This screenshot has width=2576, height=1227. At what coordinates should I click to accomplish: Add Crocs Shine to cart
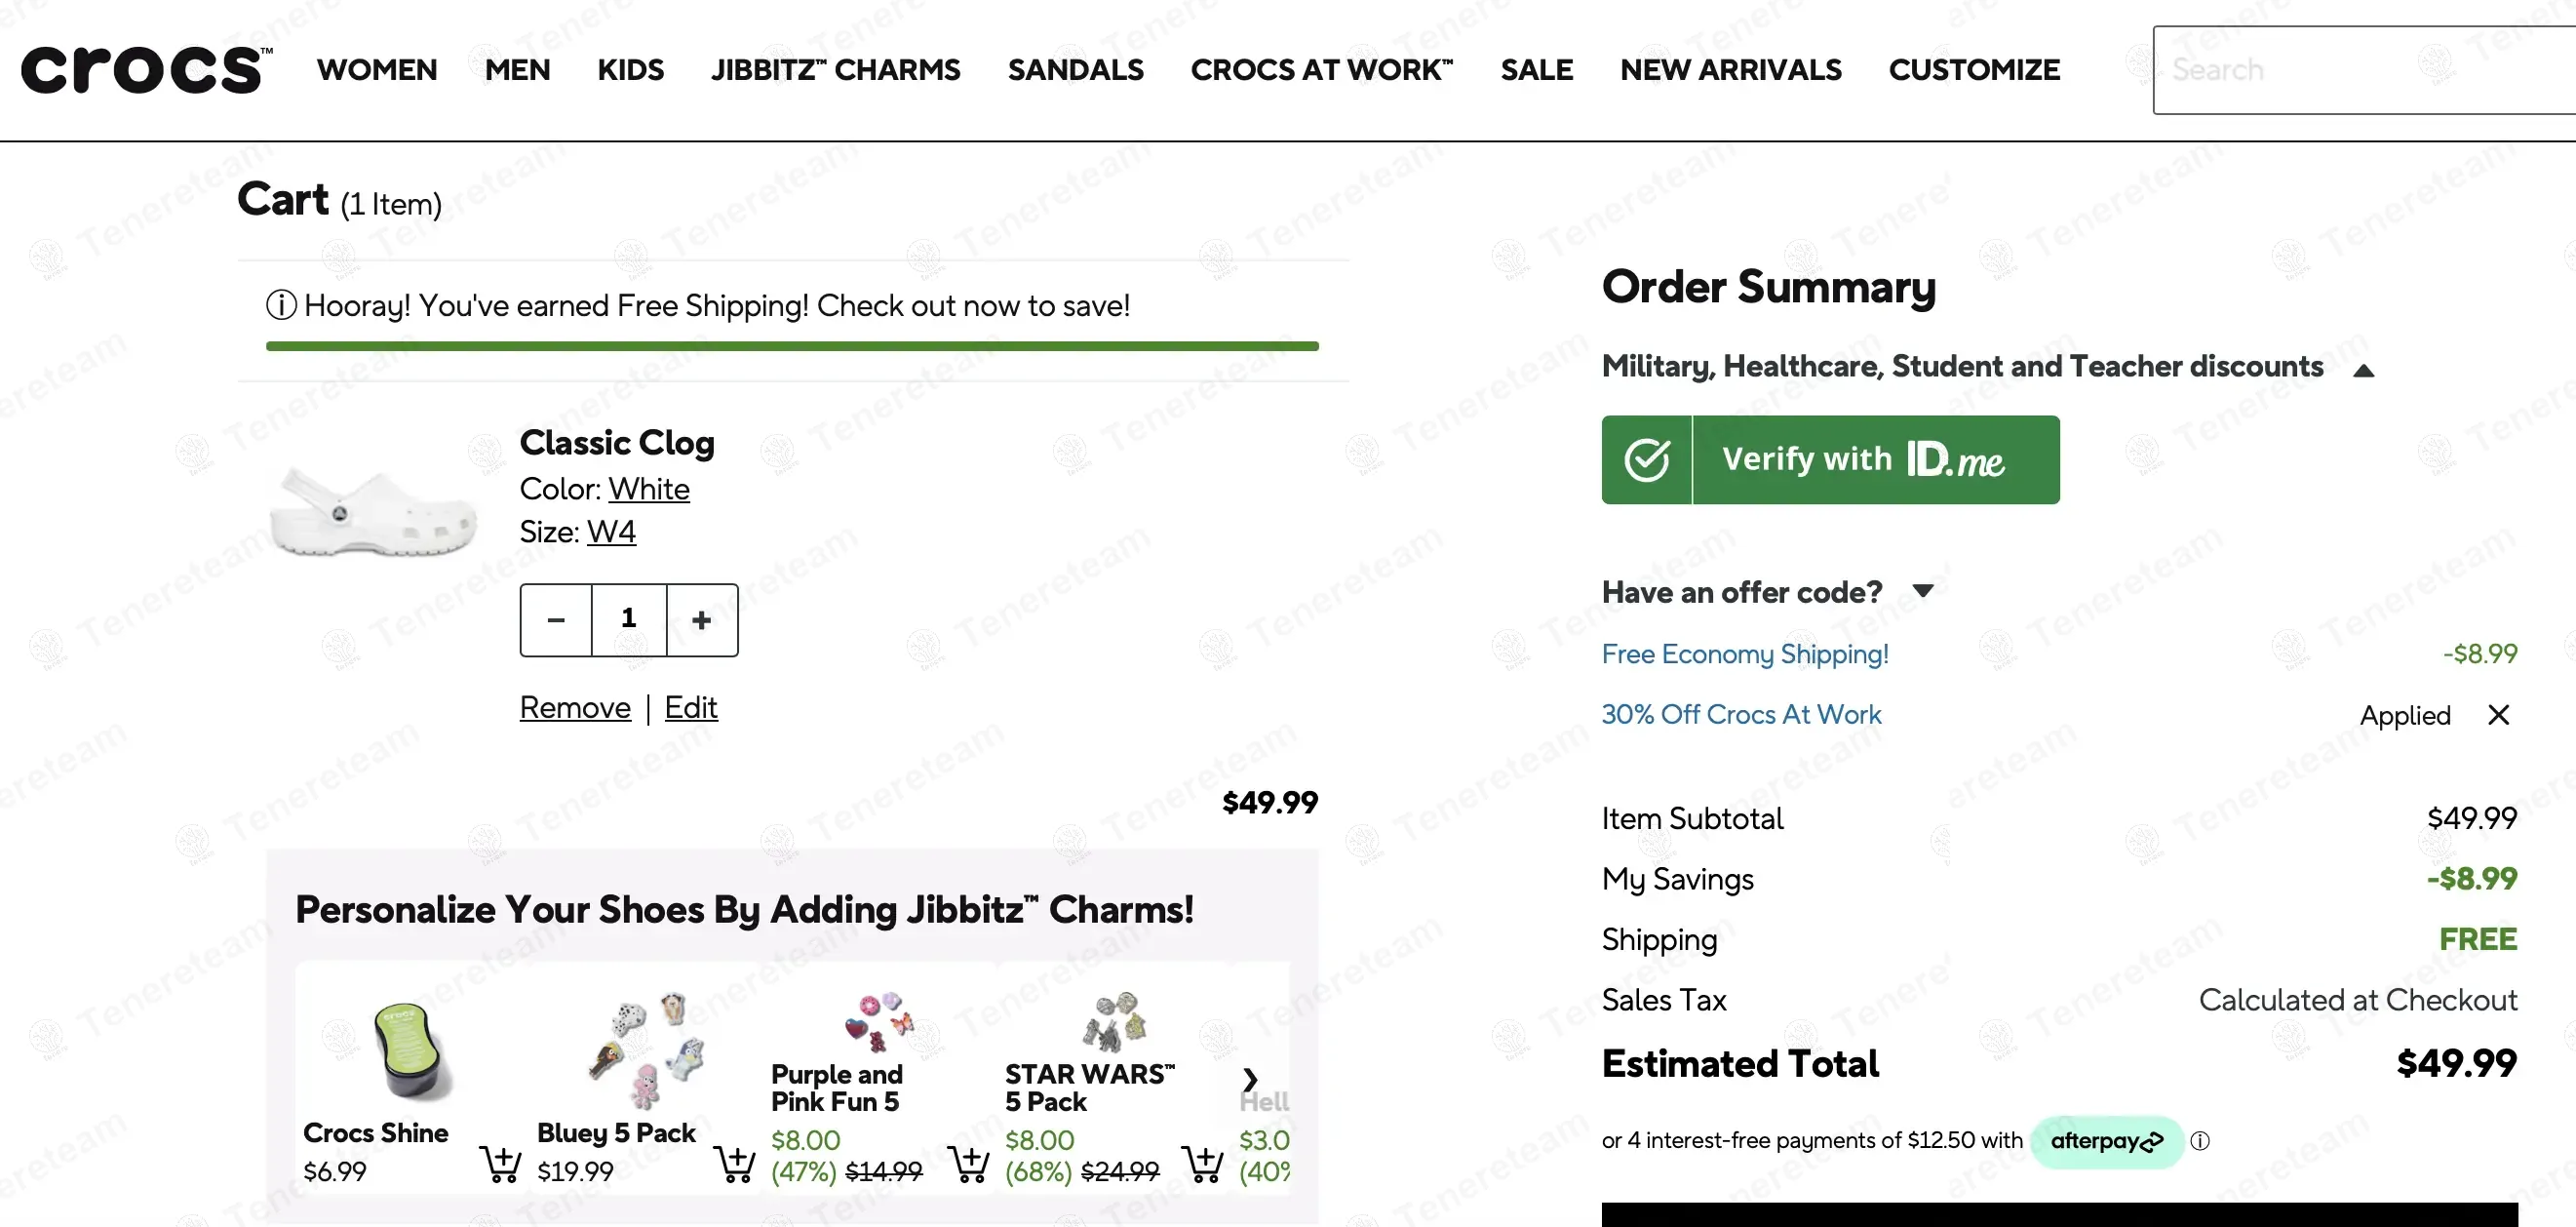click(x=500, y=1163)
